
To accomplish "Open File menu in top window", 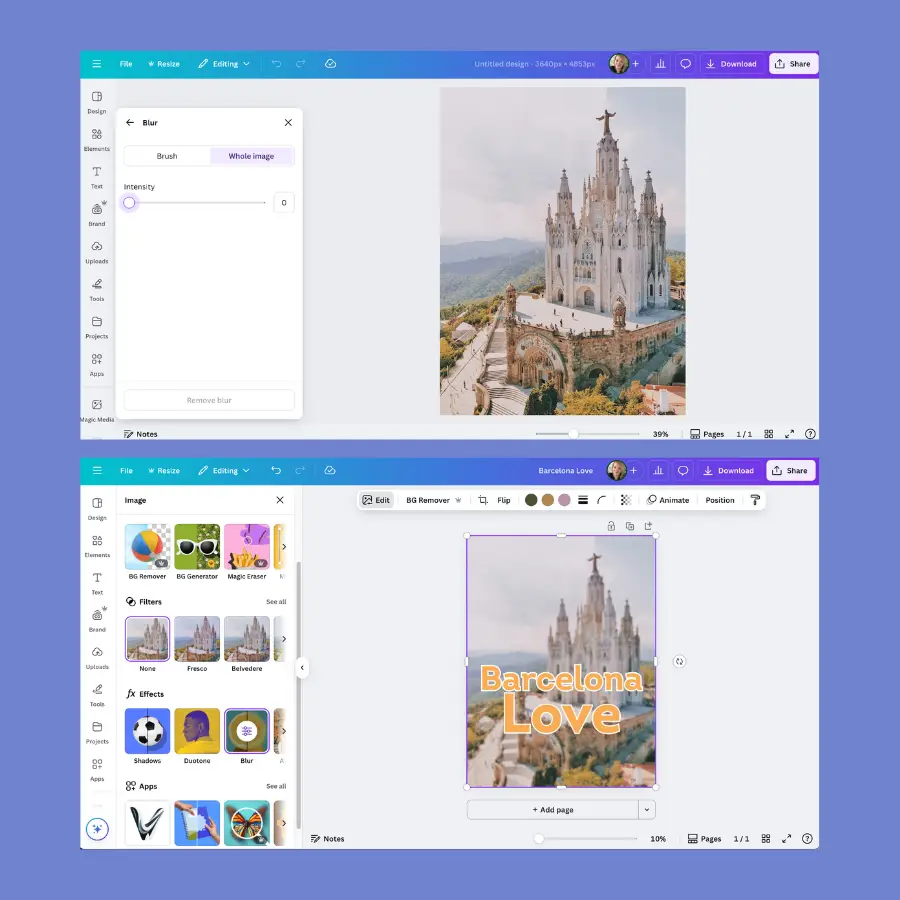I will coord(126,64).
